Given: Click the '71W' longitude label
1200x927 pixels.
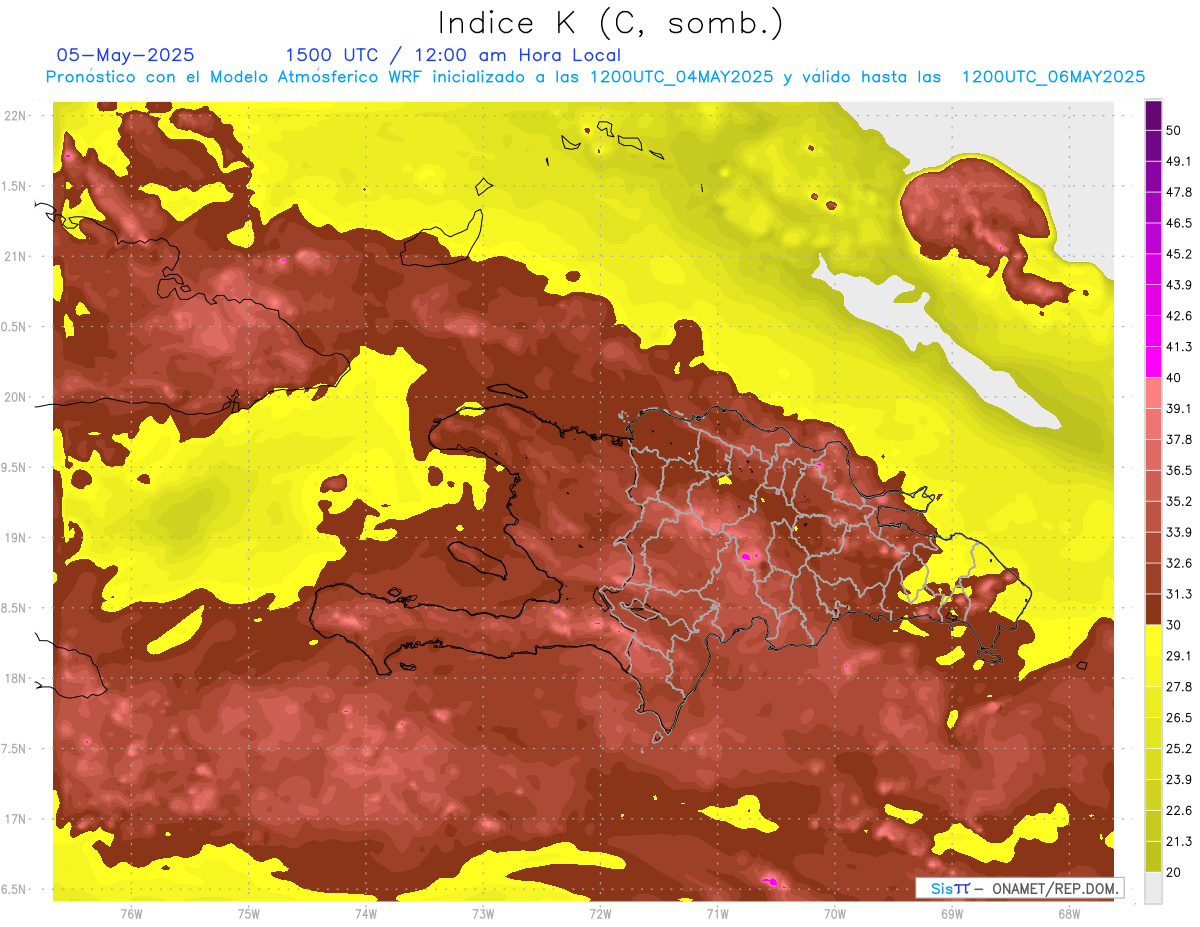Looking at the screenshot, I should pyautogui.click(x=717, y=913).
